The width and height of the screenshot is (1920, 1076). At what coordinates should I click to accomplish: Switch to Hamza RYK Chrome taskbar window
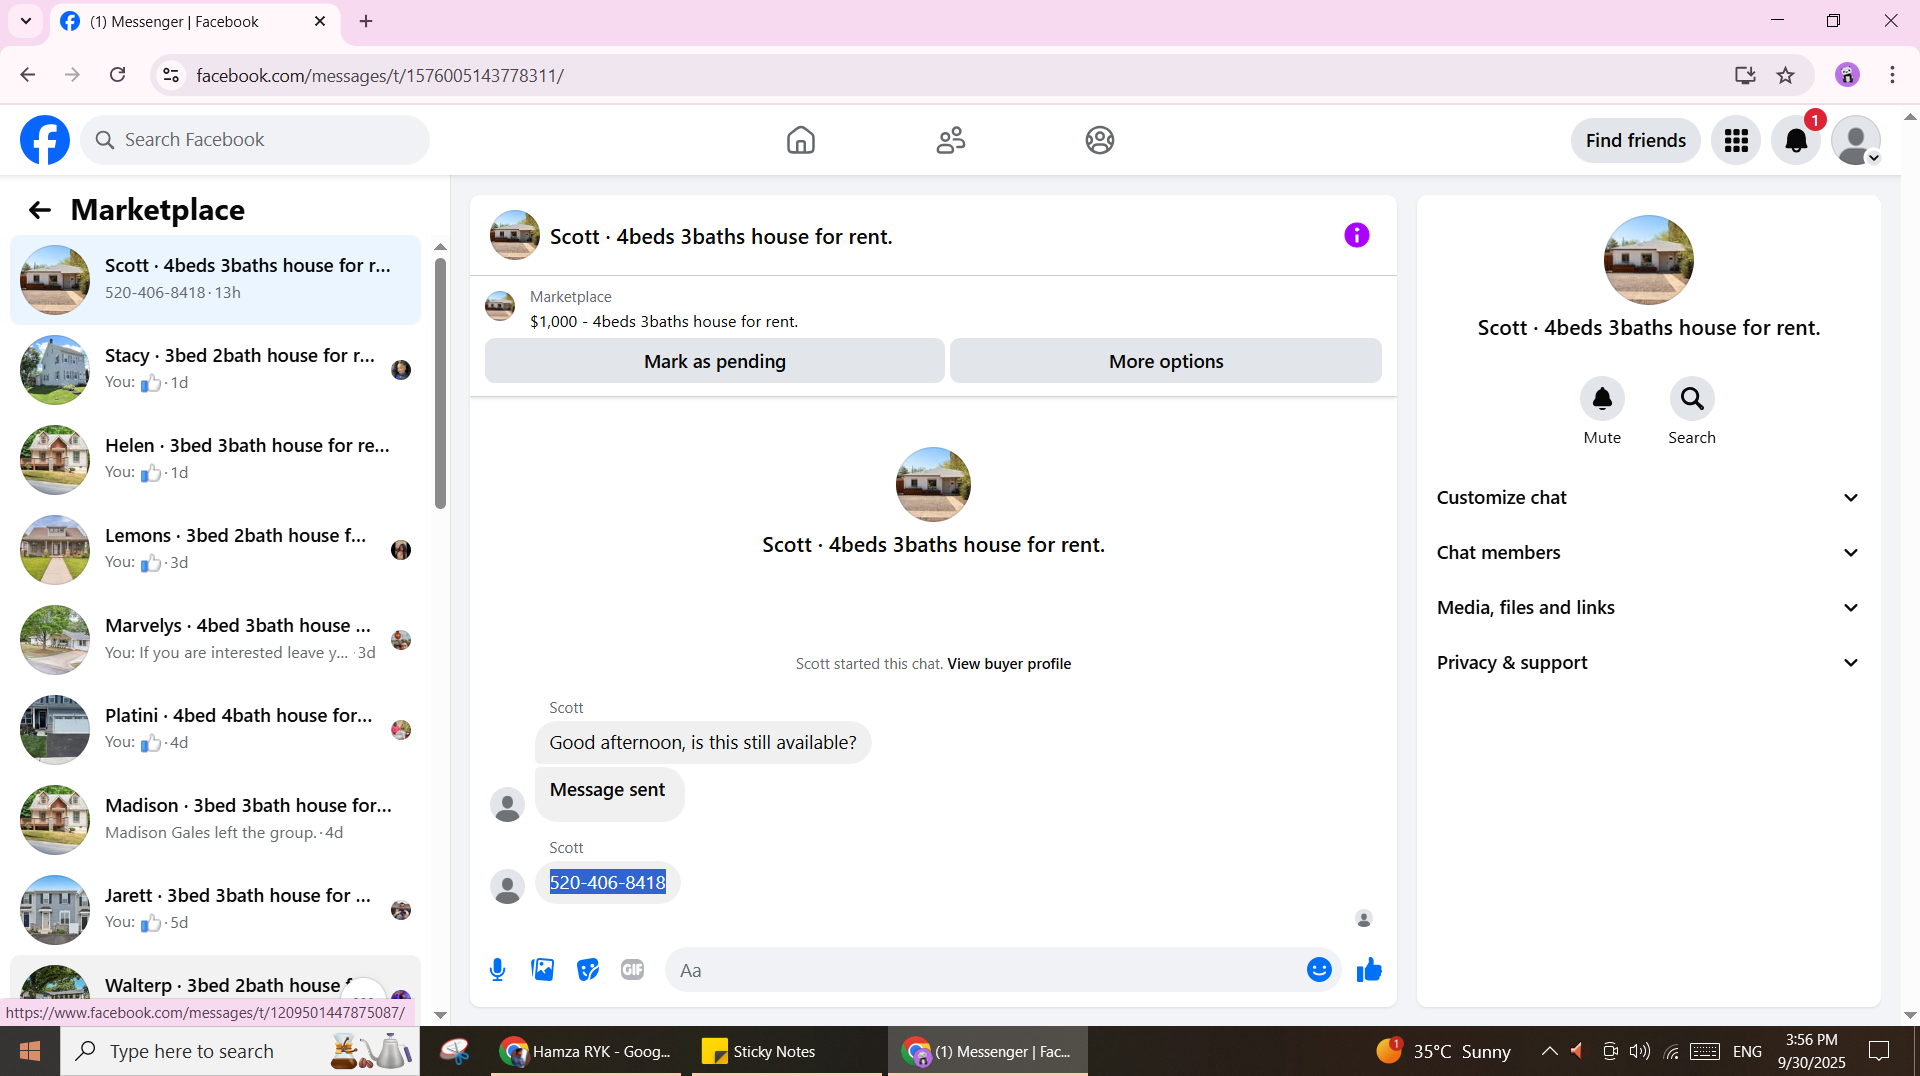587,1051
